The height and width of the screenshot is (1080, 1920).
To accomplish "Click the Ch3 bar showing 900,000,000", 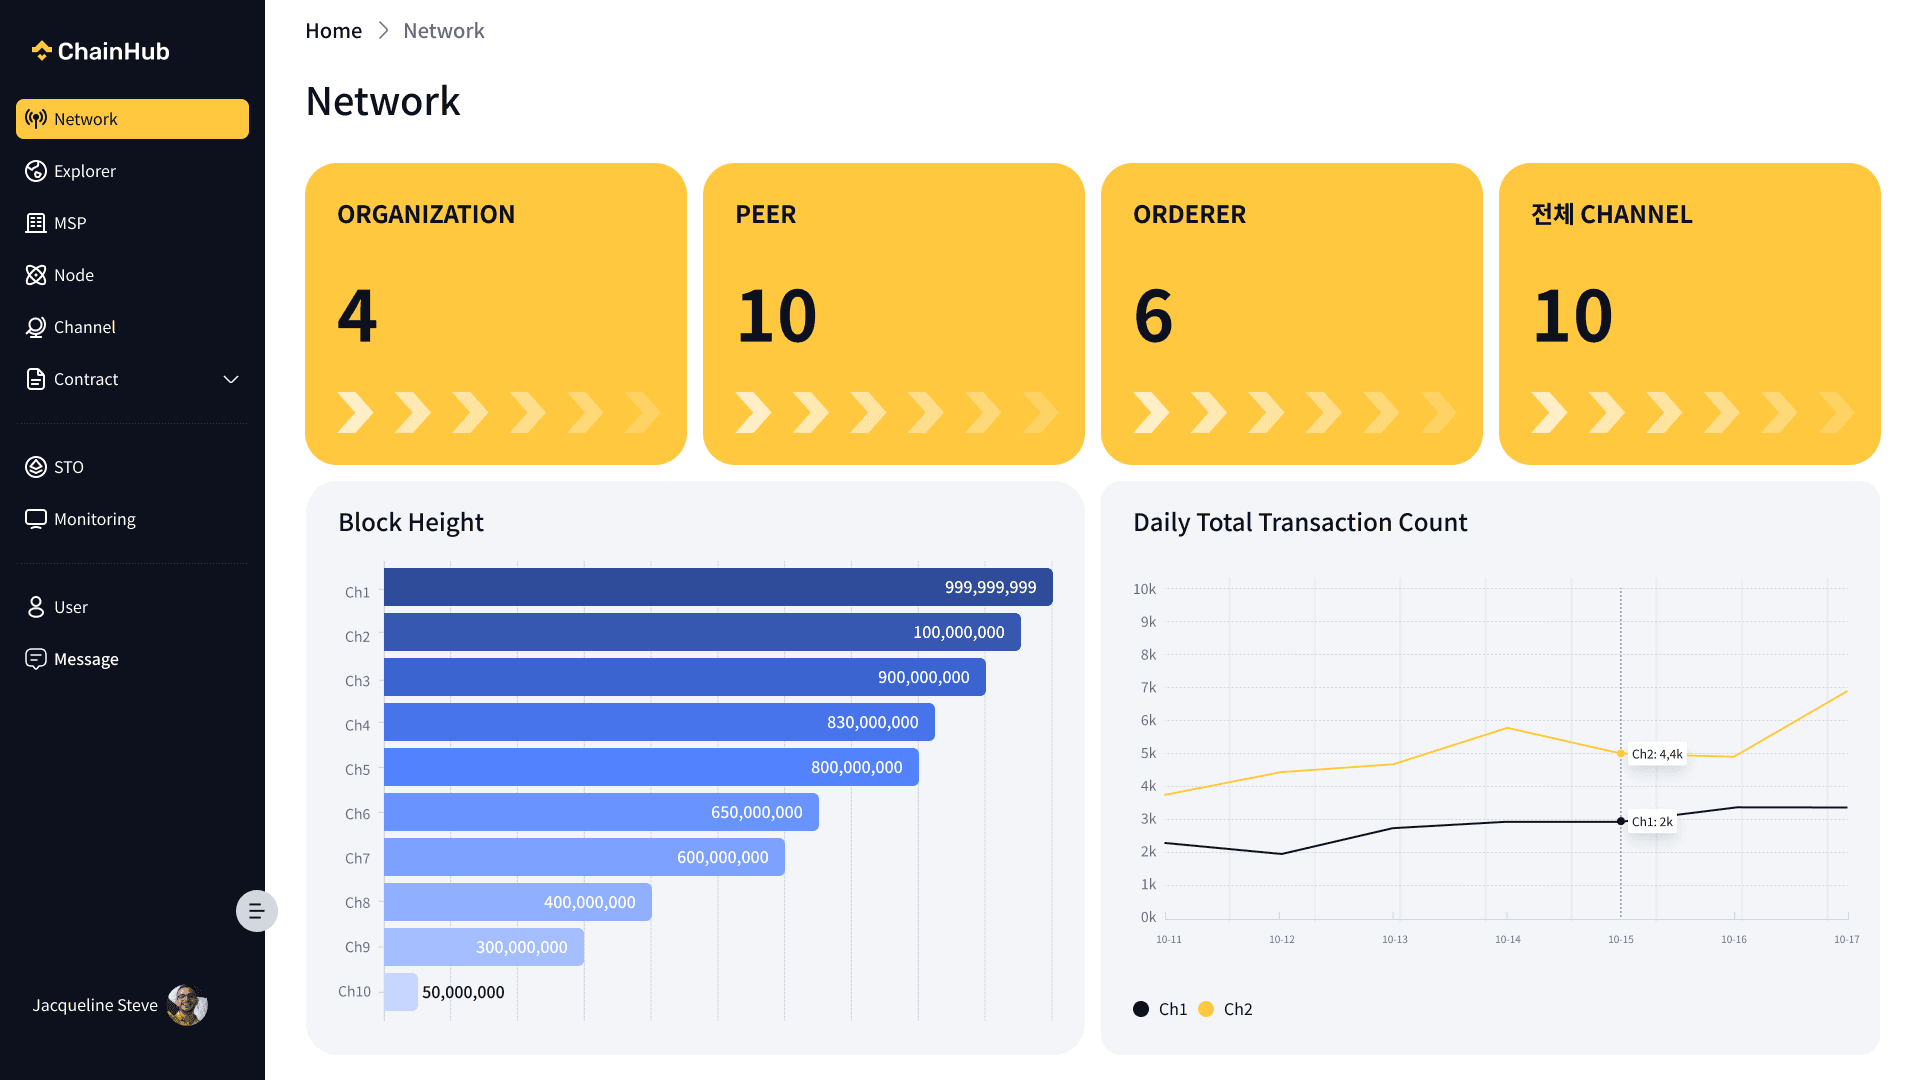I will tap(685, 677).
